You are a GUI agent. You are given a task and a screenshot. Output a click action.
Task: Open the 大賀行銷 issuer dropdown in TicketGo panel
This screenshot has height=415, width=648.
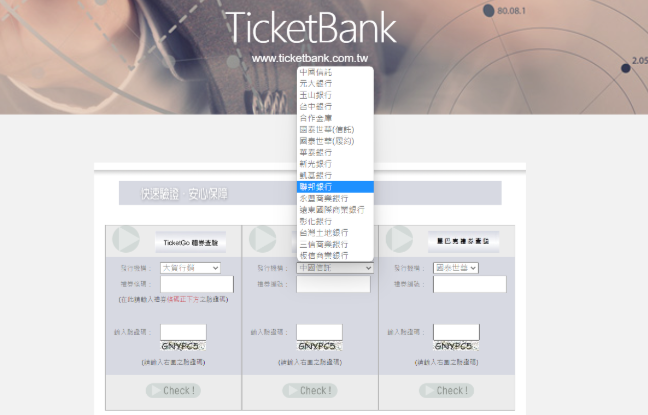[191, 268]
